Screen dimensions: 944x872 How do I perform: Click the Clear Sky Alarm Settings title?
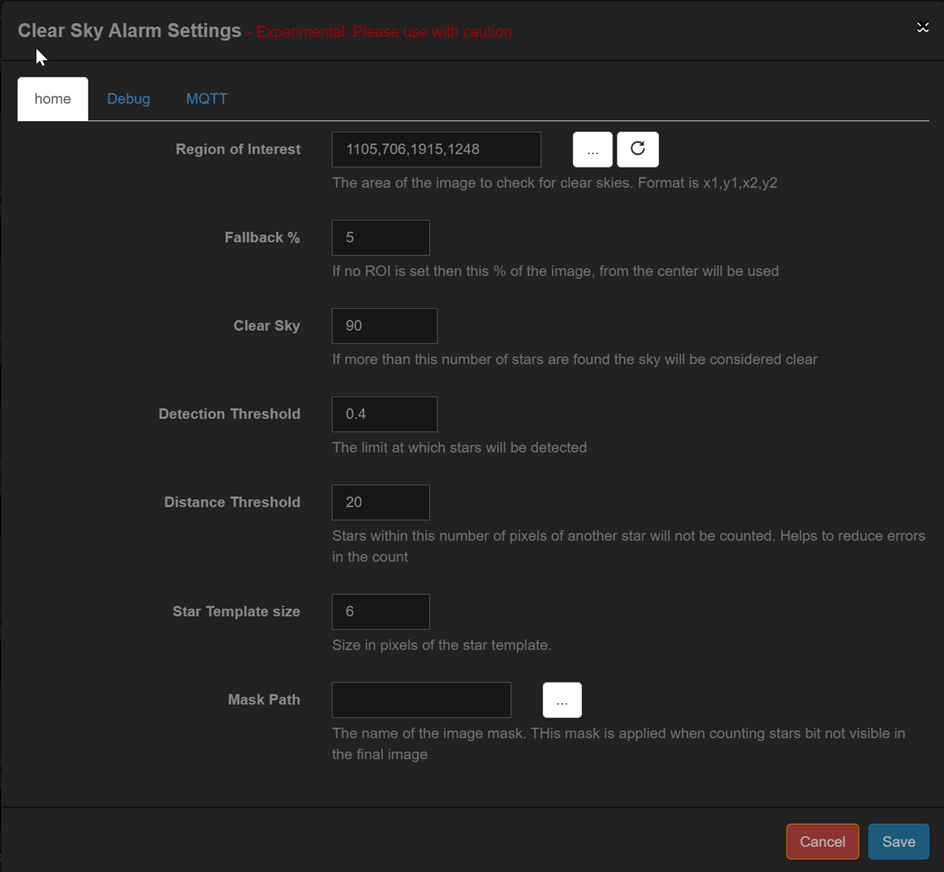point(128,31)
